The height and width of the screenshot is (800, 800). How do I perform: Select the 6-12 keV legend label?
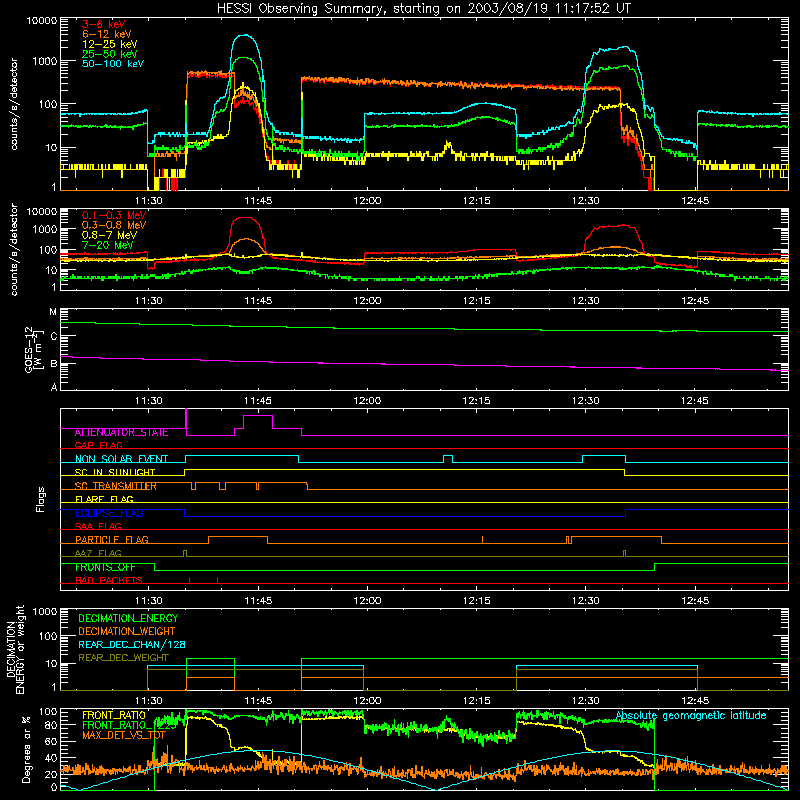point(107,34)
